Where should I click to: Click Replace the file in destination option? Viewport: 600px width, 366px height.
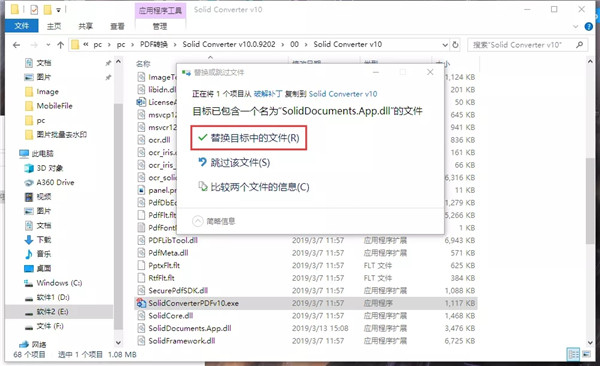click(x=249, y=138)
